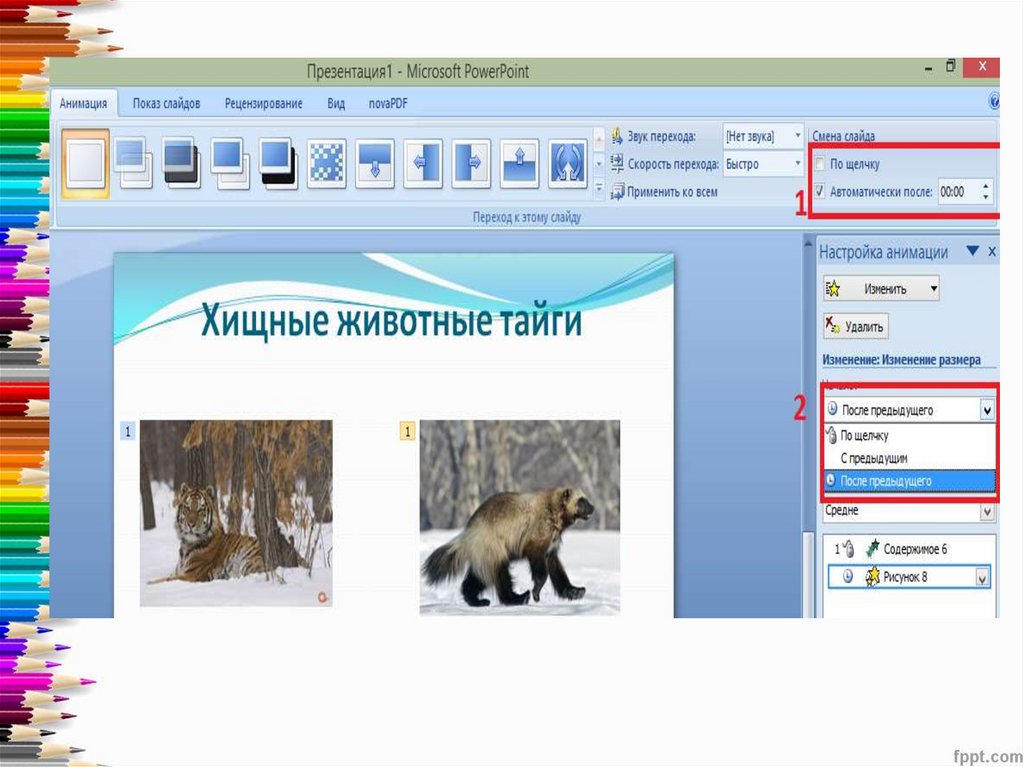
Task: Click the green star icon of Содержимое 6
Action: click(x=872, y=548)
